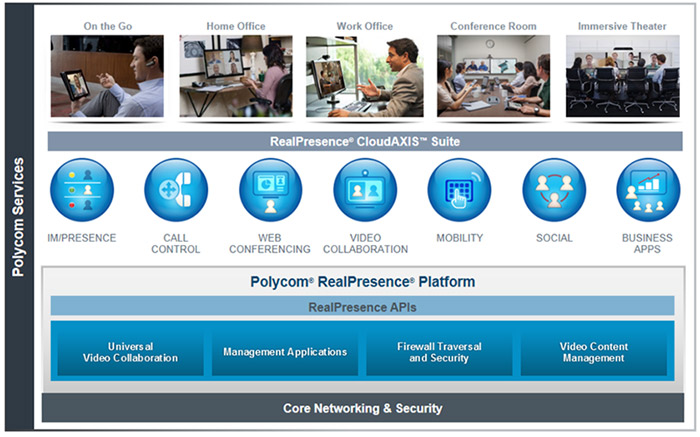The width and height of the screenshot is (700, 437).
Task: Click the Business Apps chart icon
Action: [647, 190]
